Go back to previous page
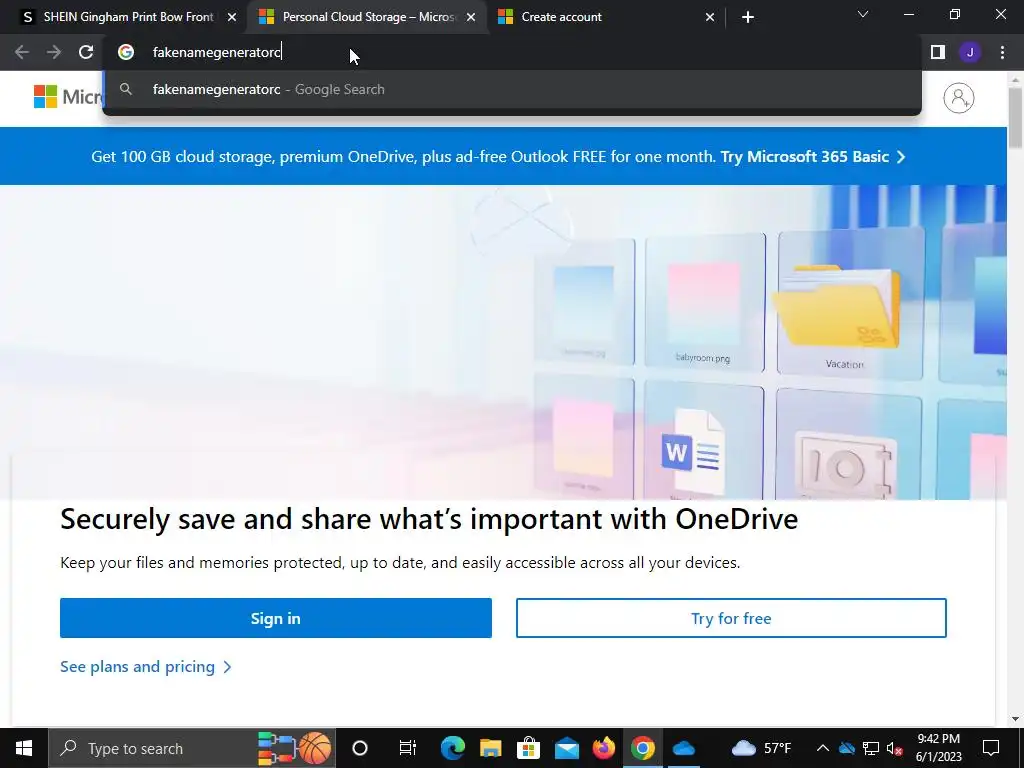 22,52
